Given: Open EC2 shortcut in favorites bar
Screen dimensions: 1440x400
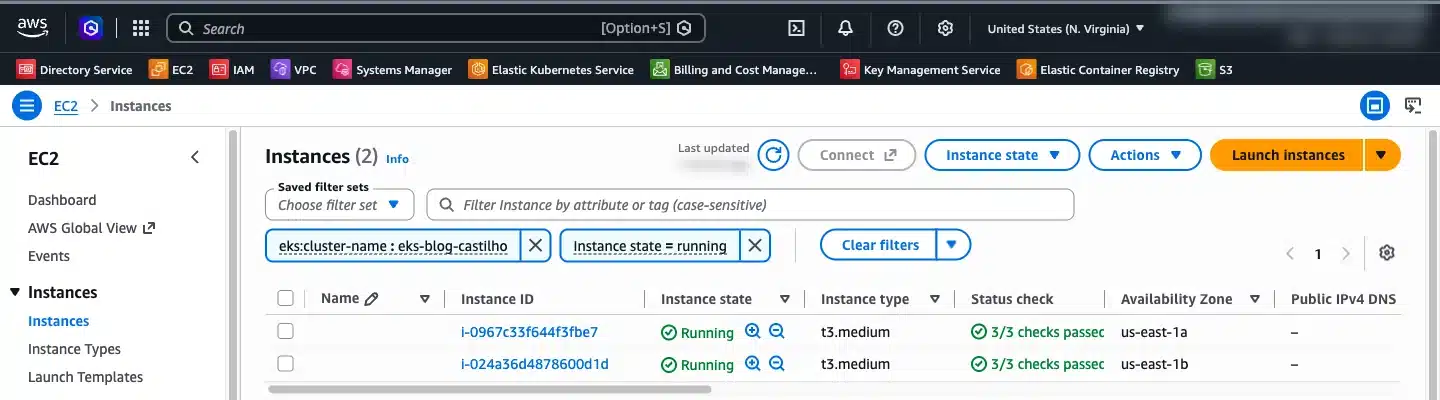Looking at the screenshot, I should (171, 70).
